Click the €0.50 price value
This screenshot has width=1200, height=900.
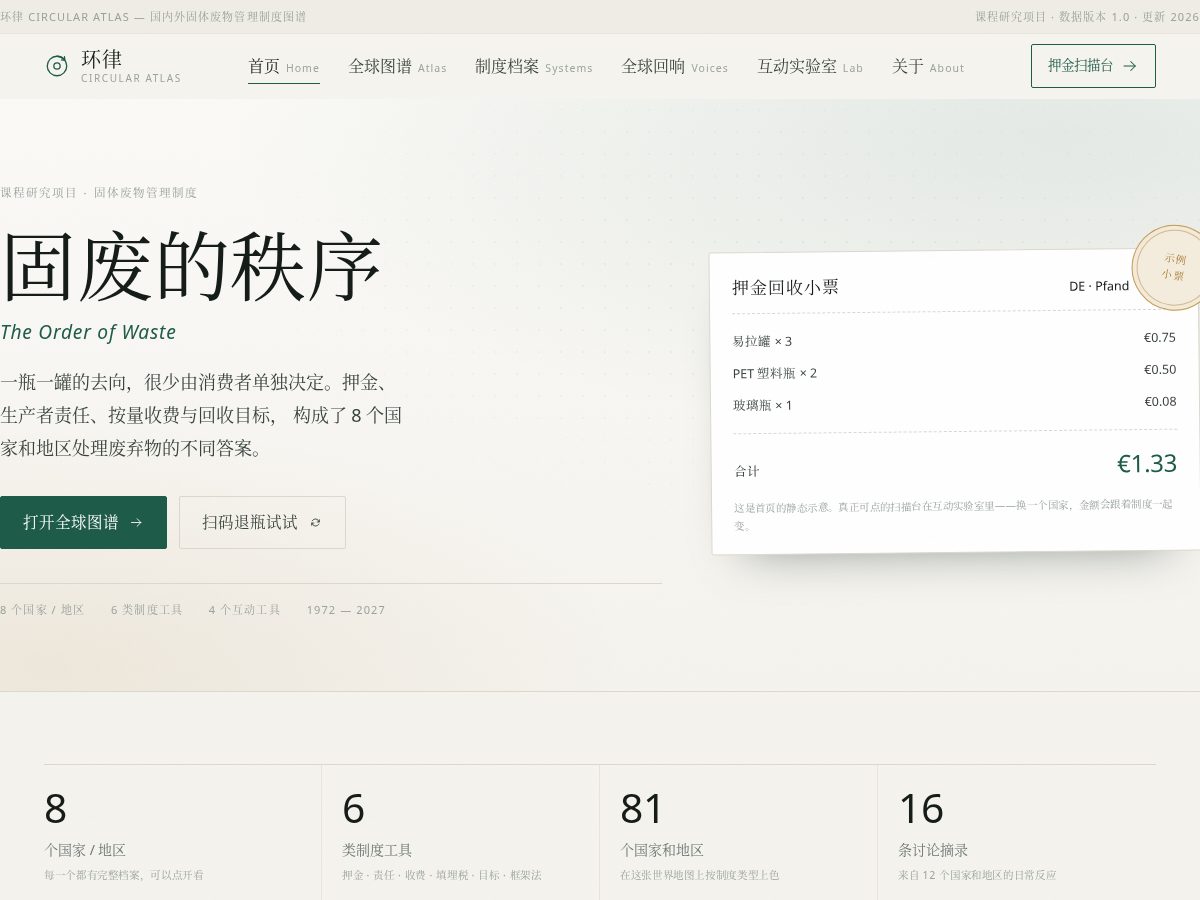click(1160, 369)
